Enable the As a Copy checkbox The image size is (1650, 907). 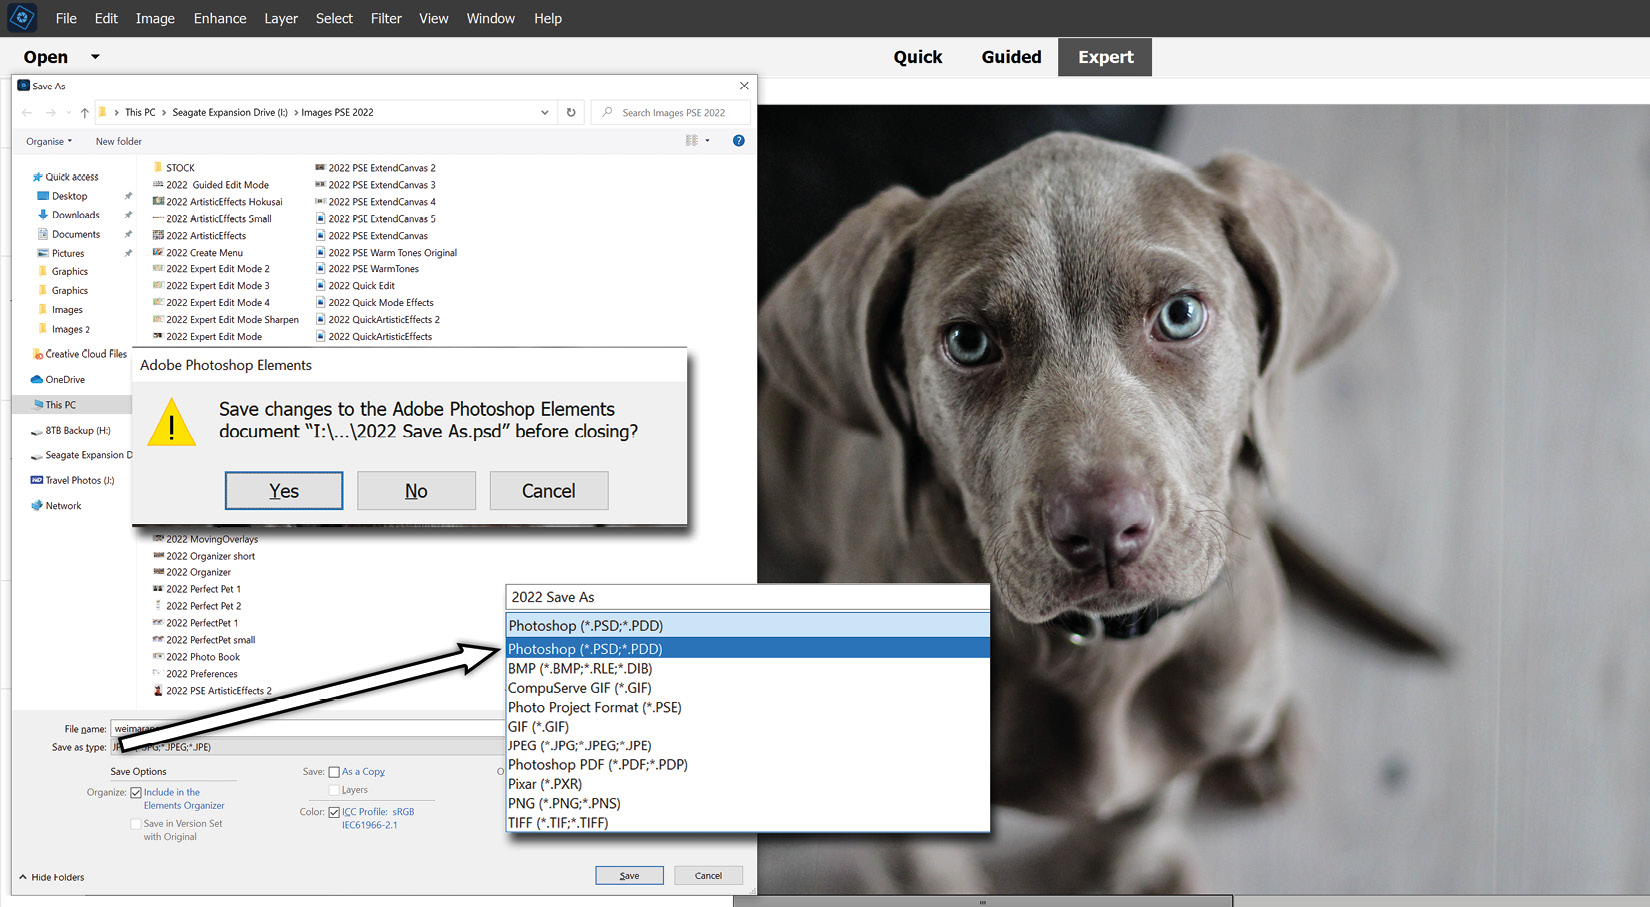pos(334,772)
